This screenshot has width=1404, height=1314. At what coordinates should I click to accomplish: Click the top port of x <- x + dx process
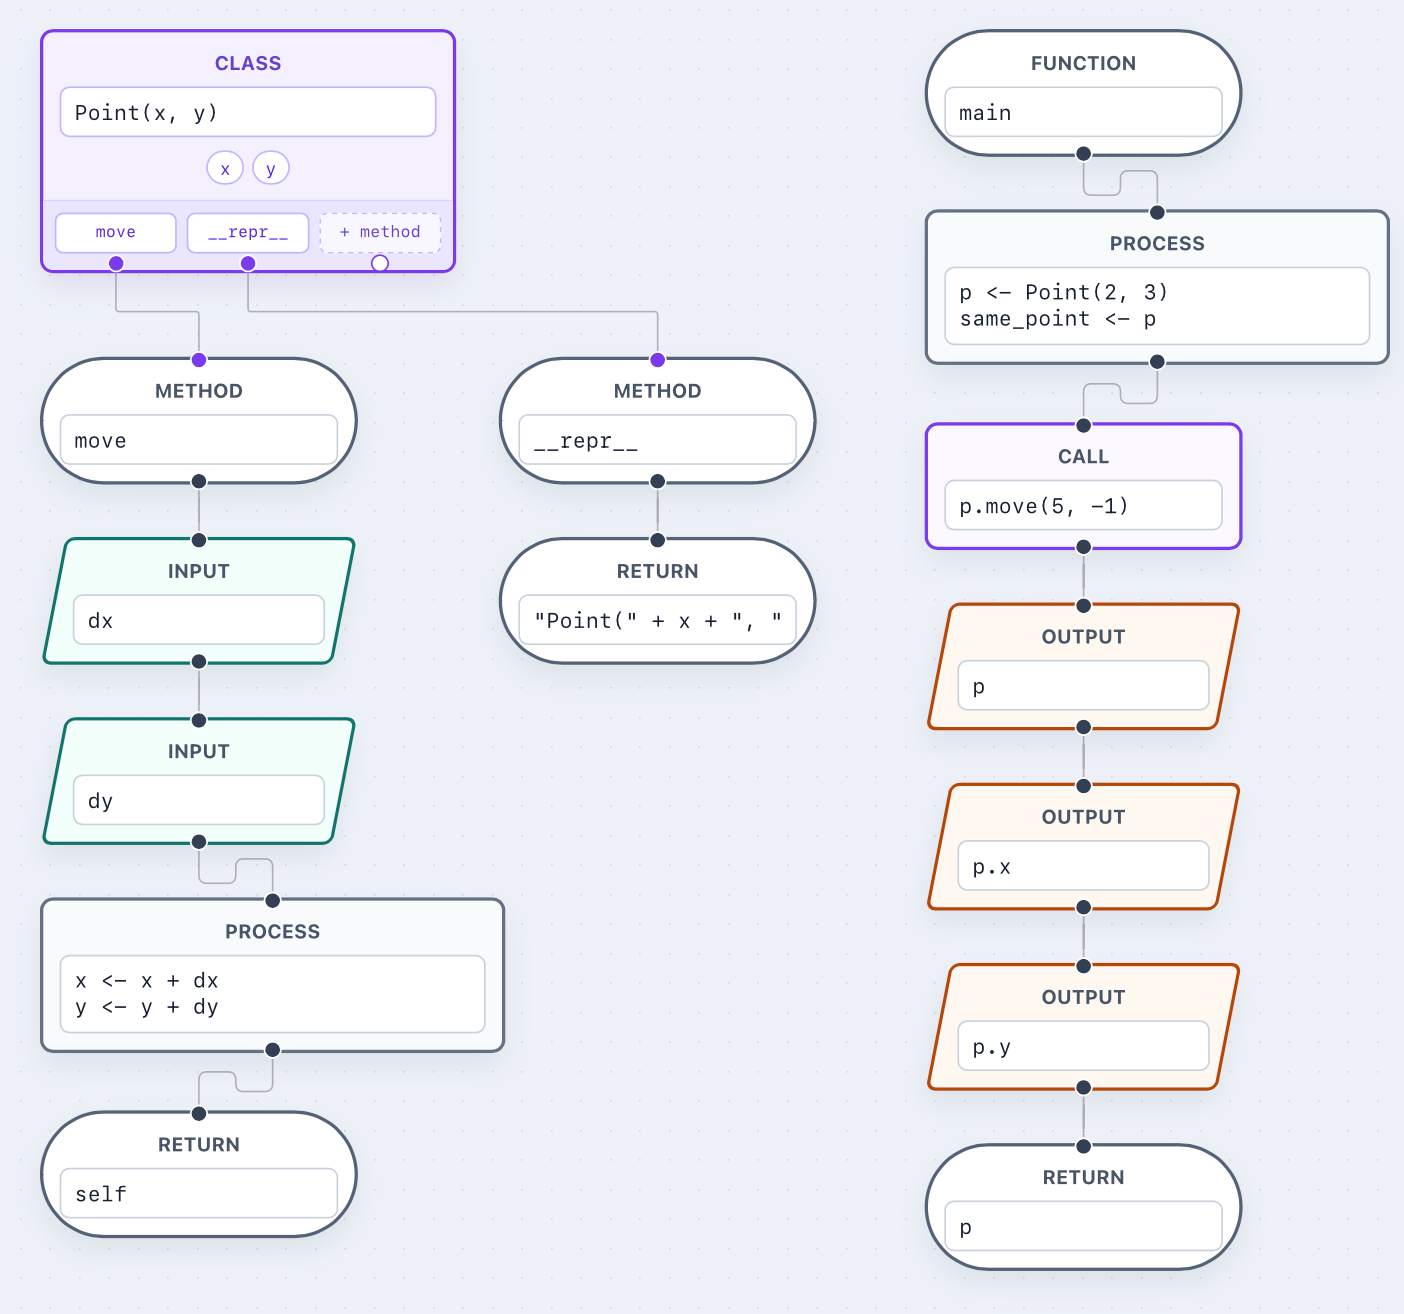click(273, 901)
